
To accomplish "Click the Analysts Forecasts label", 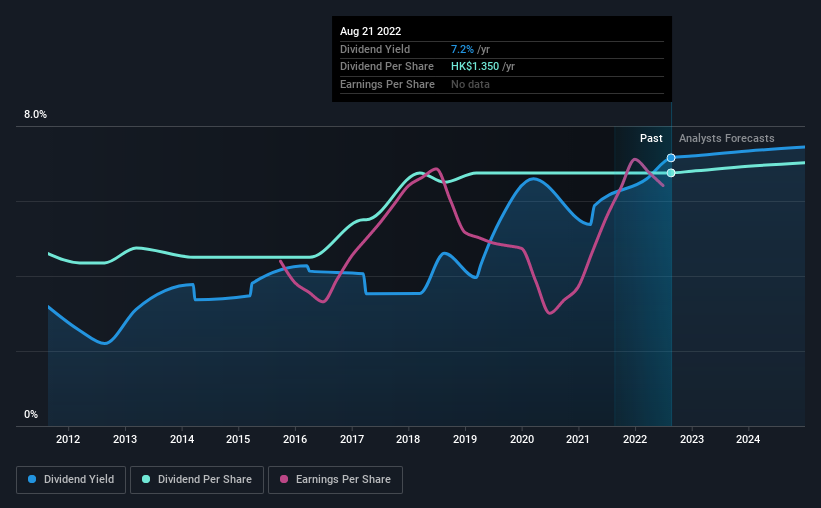I will (x=727, y=138).
